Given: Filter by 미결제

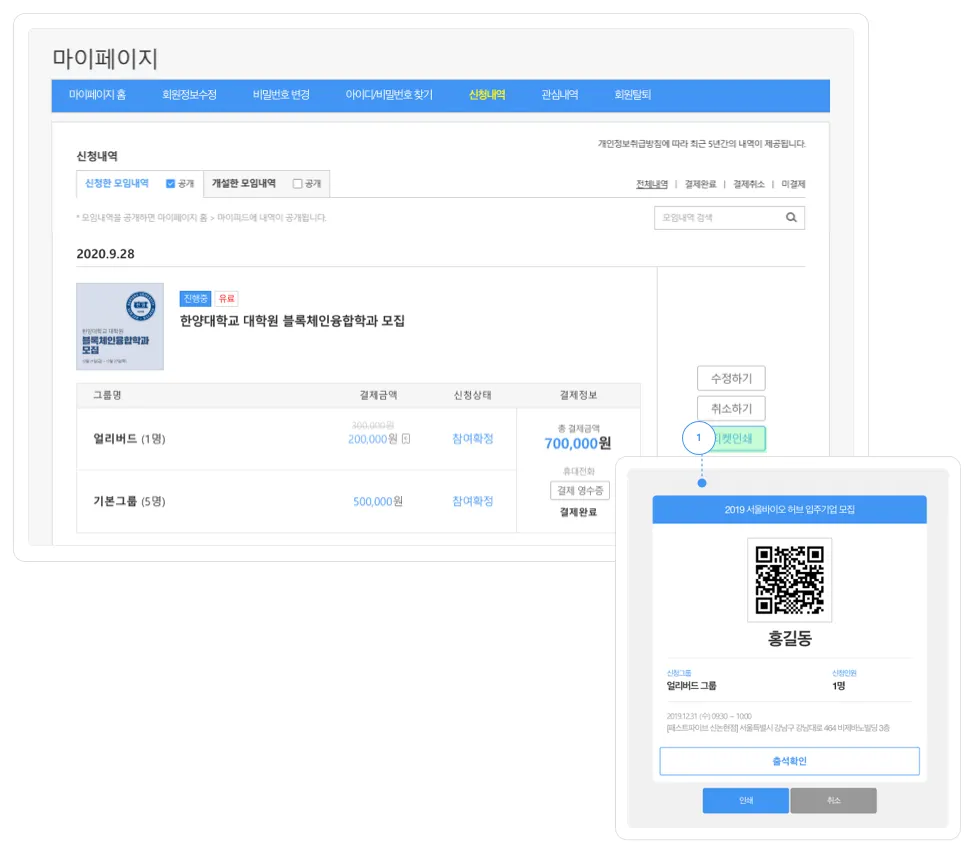Looking at the screenshot, I should tap(793, 184).
